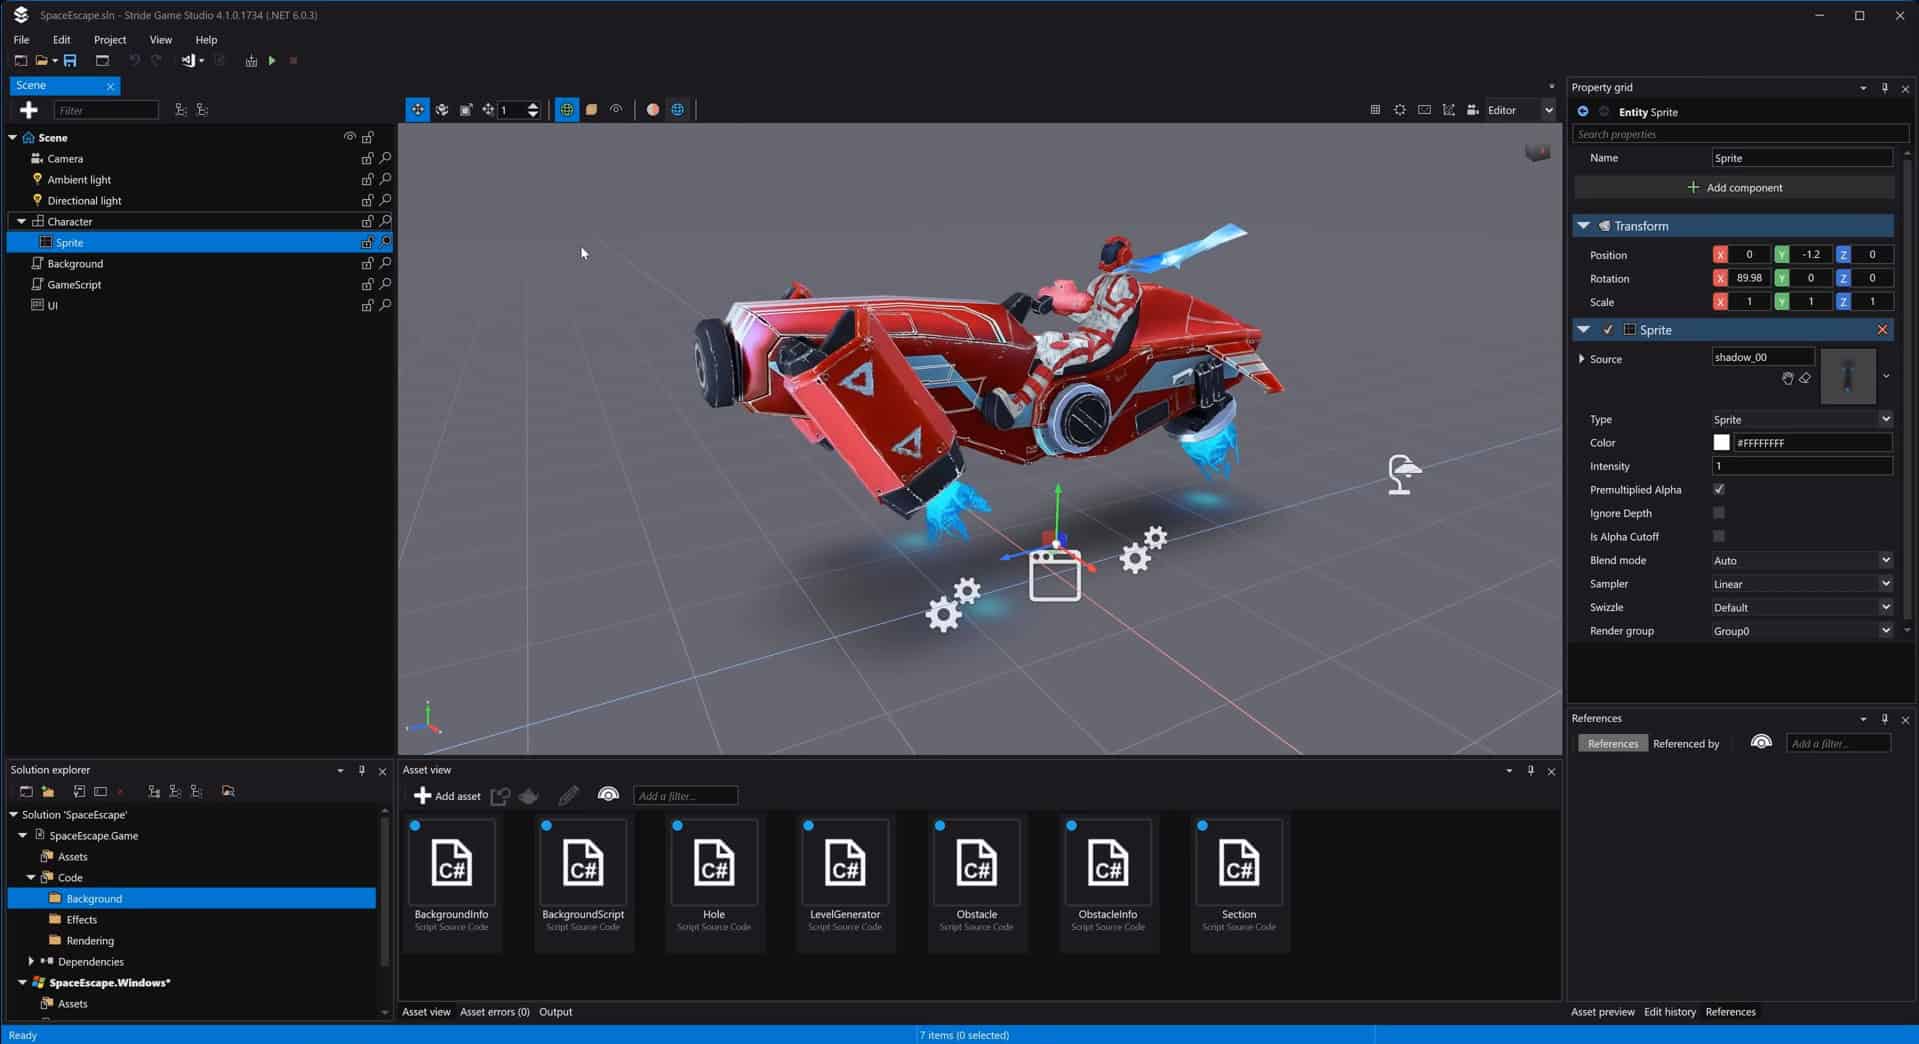Start the game with the green play icon

[272, 61]
